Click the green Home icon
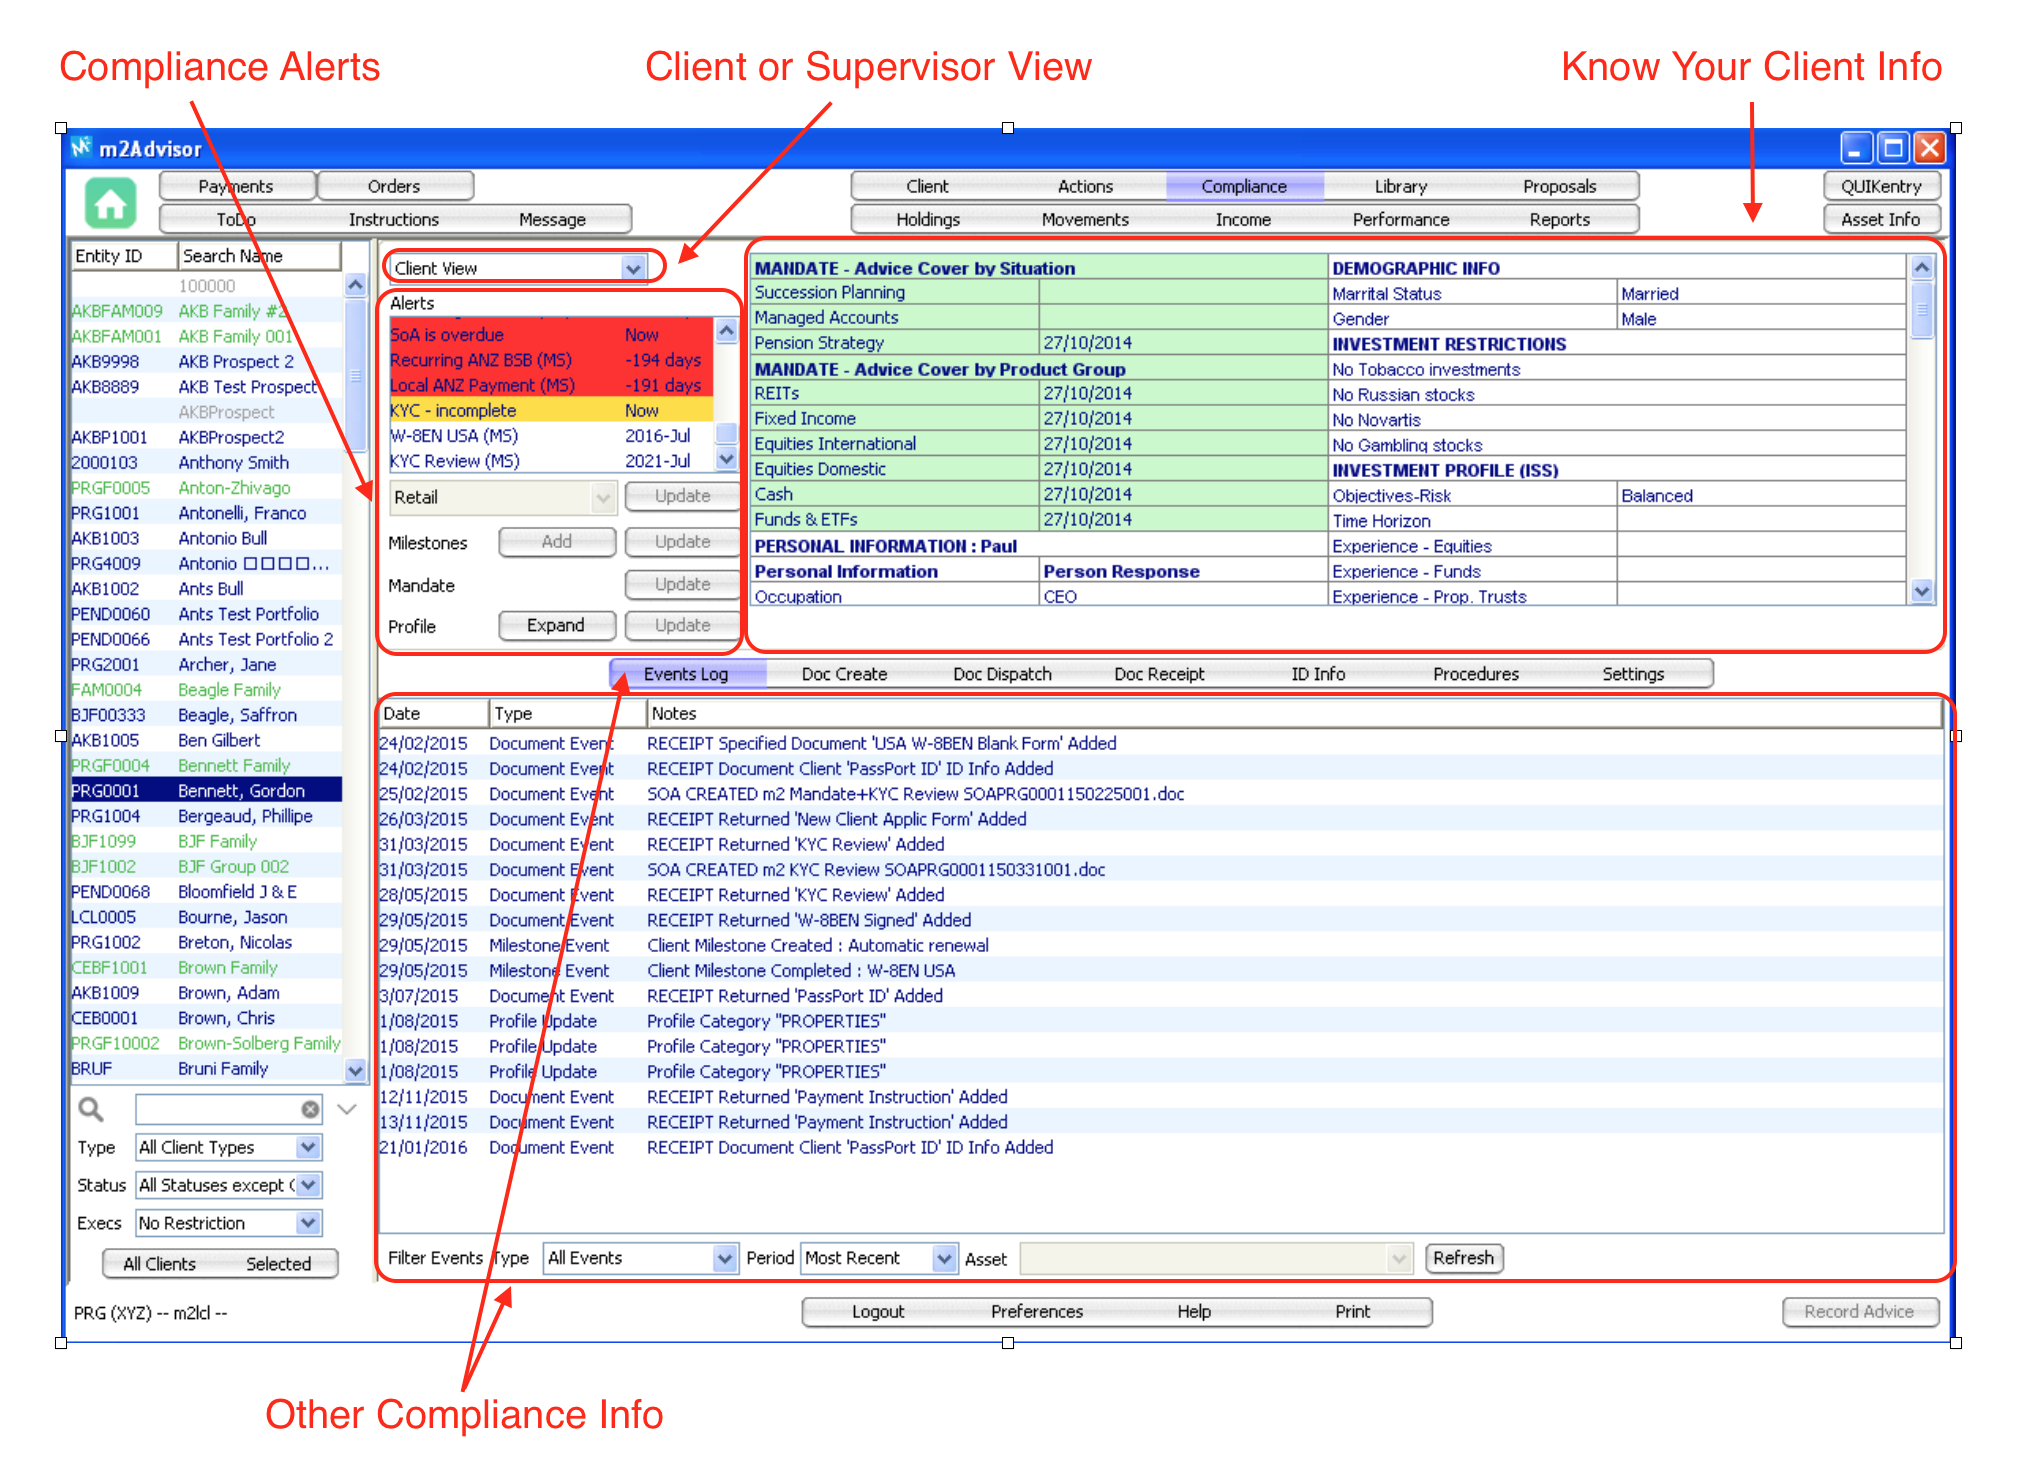 pos(110,203)
